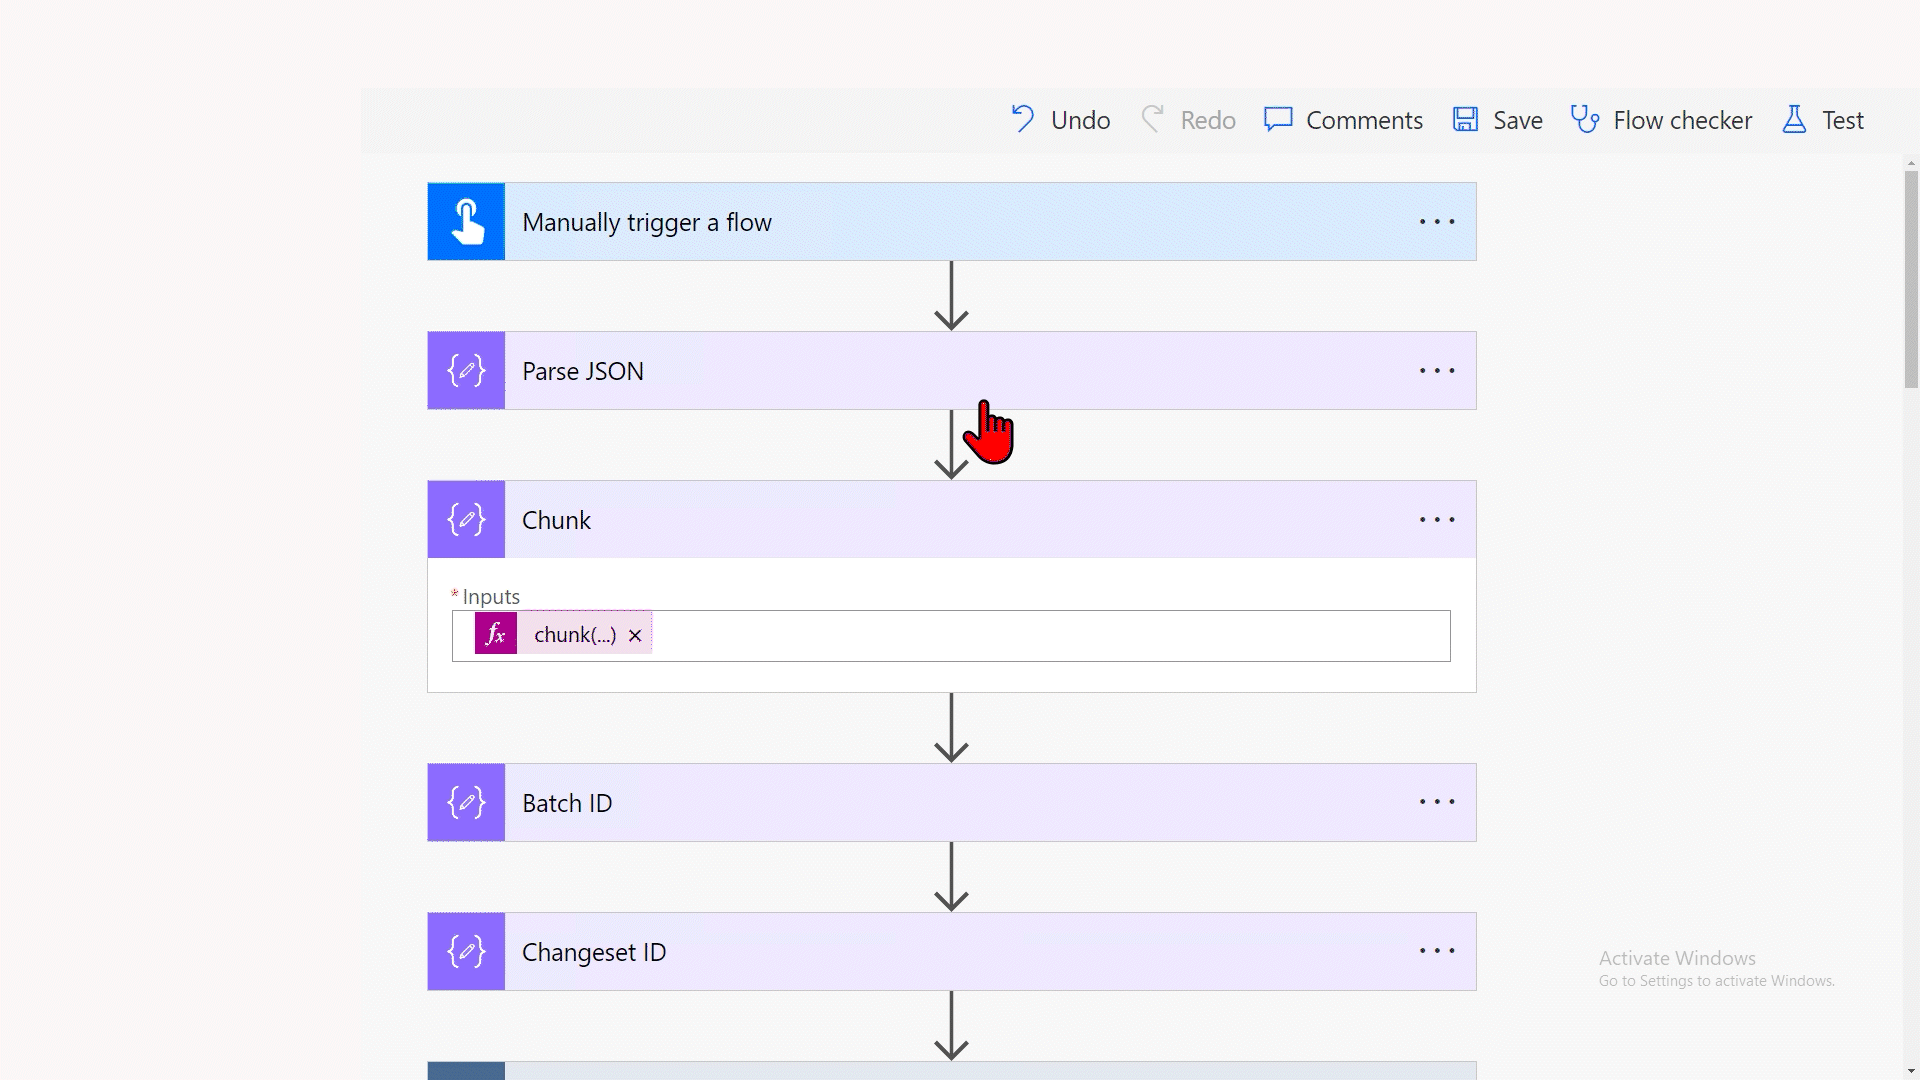Click the Comments speech bubble icon

point(1278,120)
